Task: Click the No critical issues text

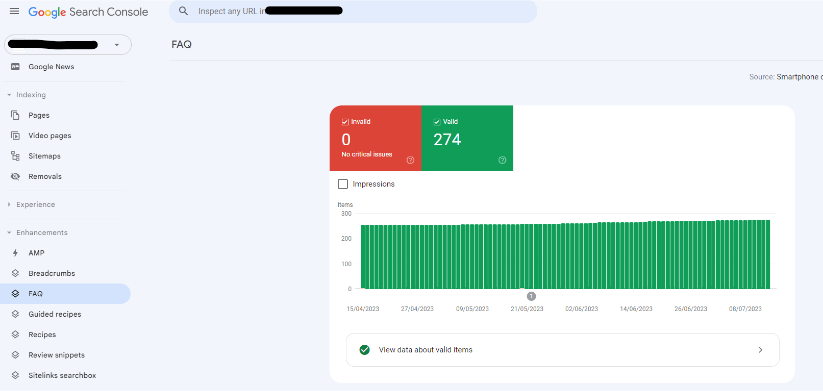Action: coord(367,155)
